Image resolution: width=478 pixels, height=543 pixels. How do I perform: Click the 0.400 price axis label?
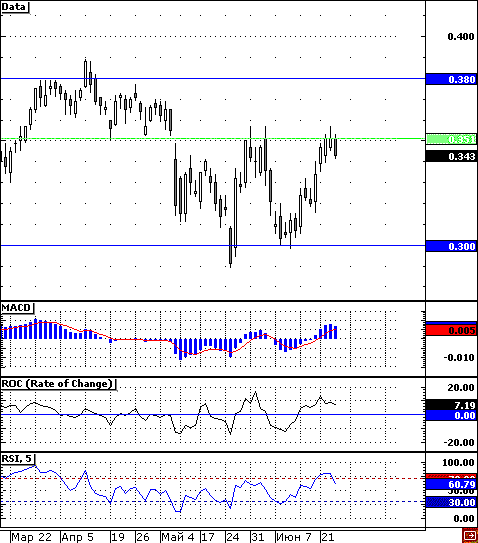point(461,36)
